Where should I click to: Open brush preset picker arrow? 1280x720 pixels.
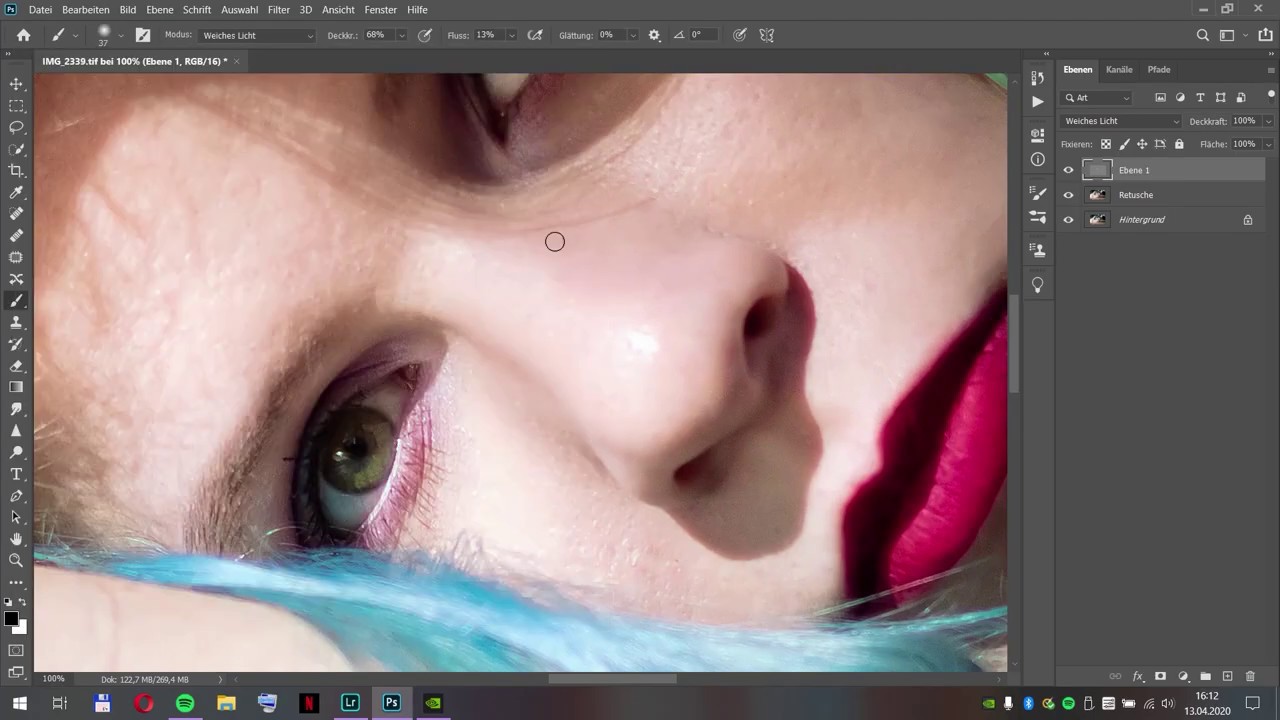[121, 35]
